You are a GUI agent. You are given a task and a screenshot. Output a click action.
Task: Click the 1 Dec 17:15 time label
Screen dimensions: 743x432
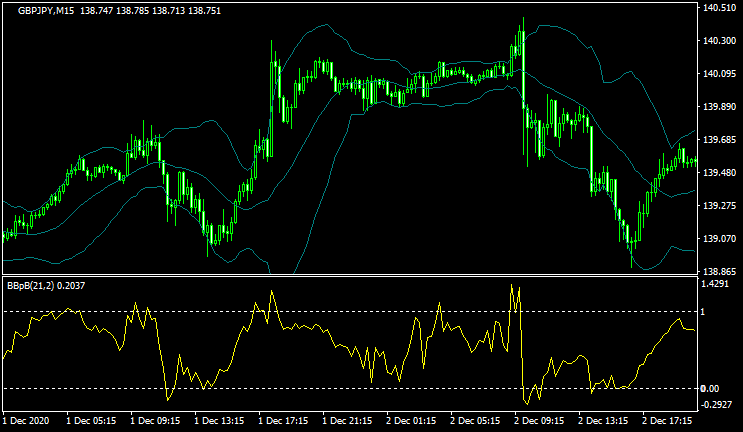(x=283, y=421)
